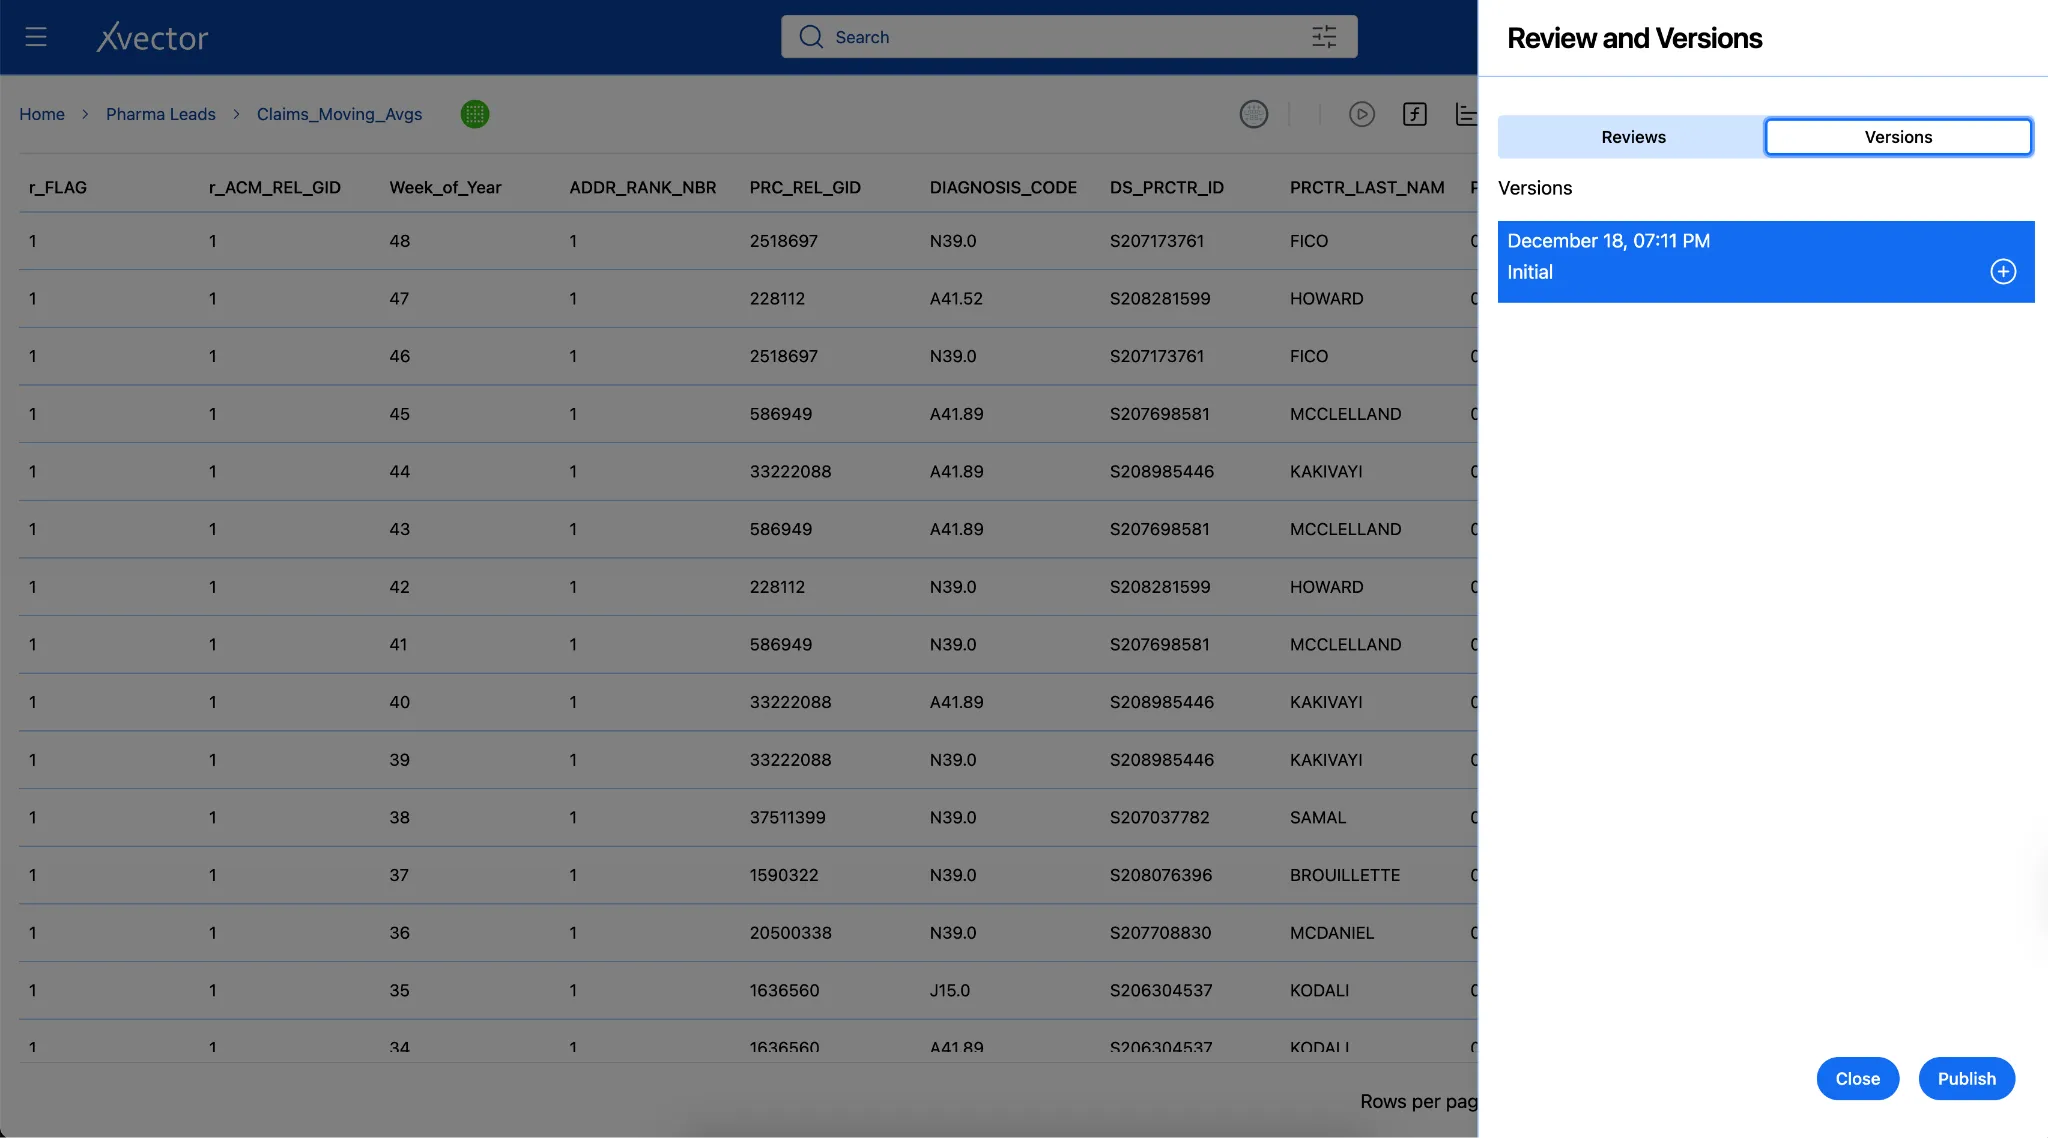The image size is (2048, 1138).
Task: Focus the Search input field
Action: (1069, 37)
